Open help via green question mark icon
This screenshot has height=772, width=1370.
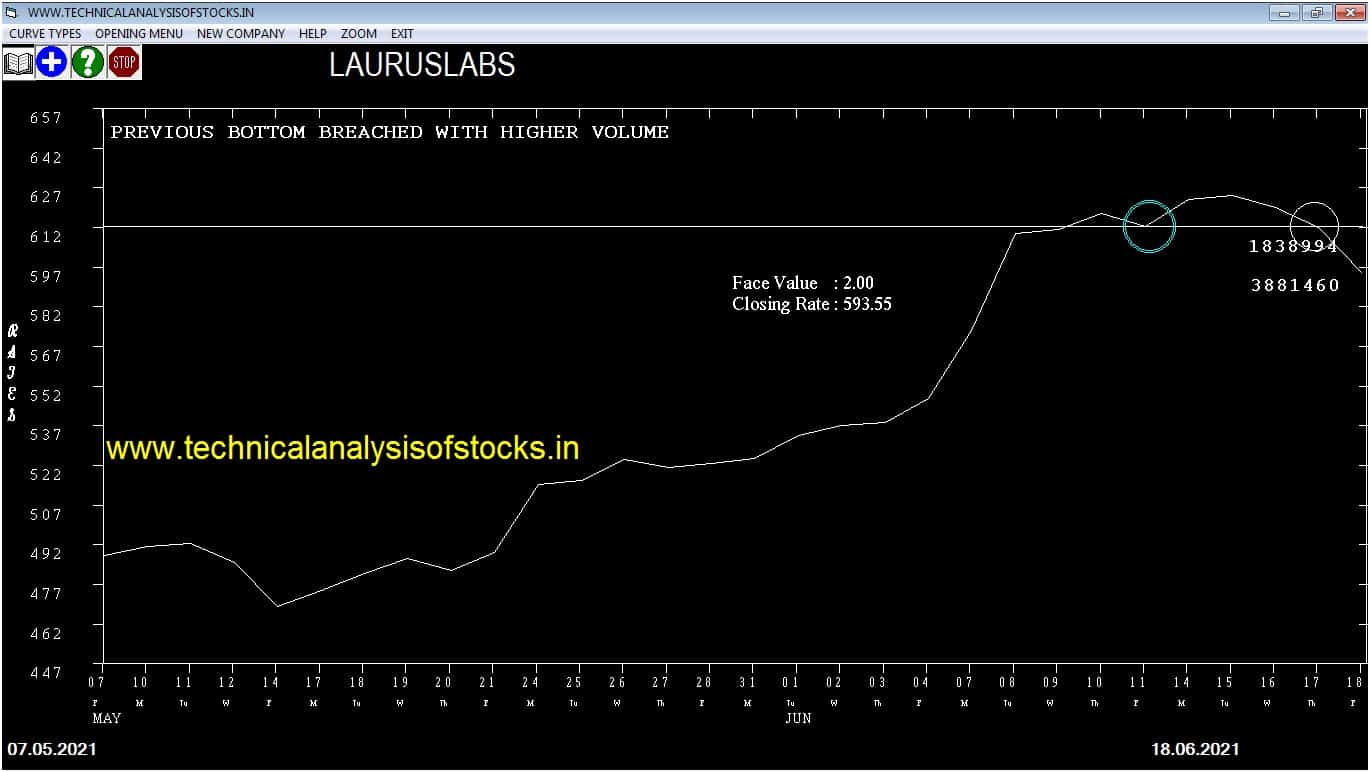coord(88,63)
